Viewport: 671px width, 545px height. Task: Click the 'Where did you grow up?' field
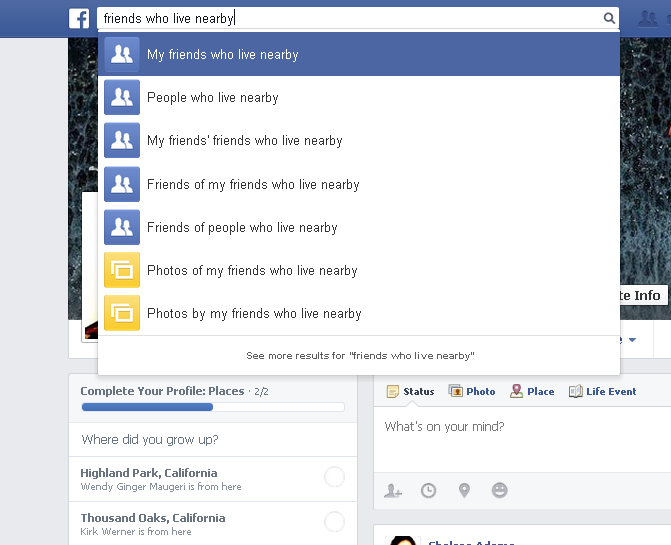click(x=213, y=439)
